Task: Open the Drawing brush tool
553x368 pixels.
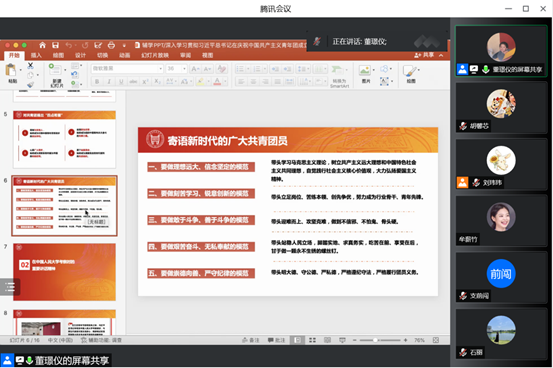Action: click(410, 71)
